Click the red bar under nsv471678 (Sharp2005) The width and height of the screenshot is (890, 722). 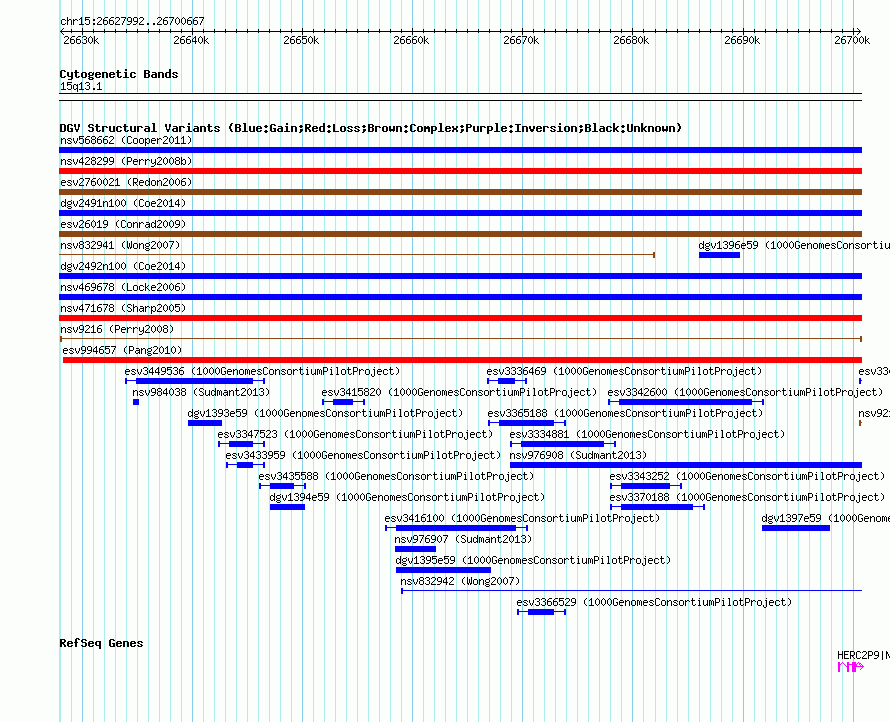click(x=460, y=318)
